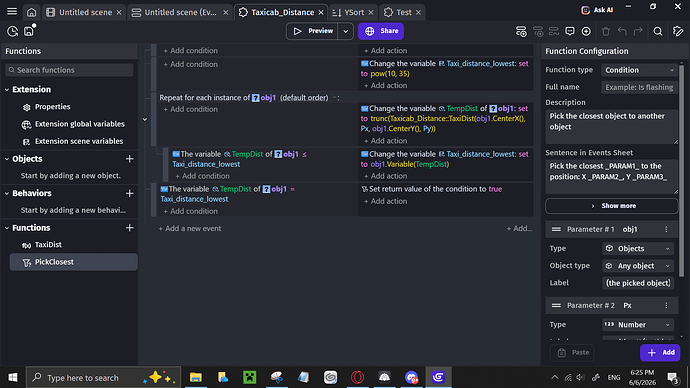Click the Show more button
The height and width of the screenshot is (388, 690).
(x=612, y=206)
